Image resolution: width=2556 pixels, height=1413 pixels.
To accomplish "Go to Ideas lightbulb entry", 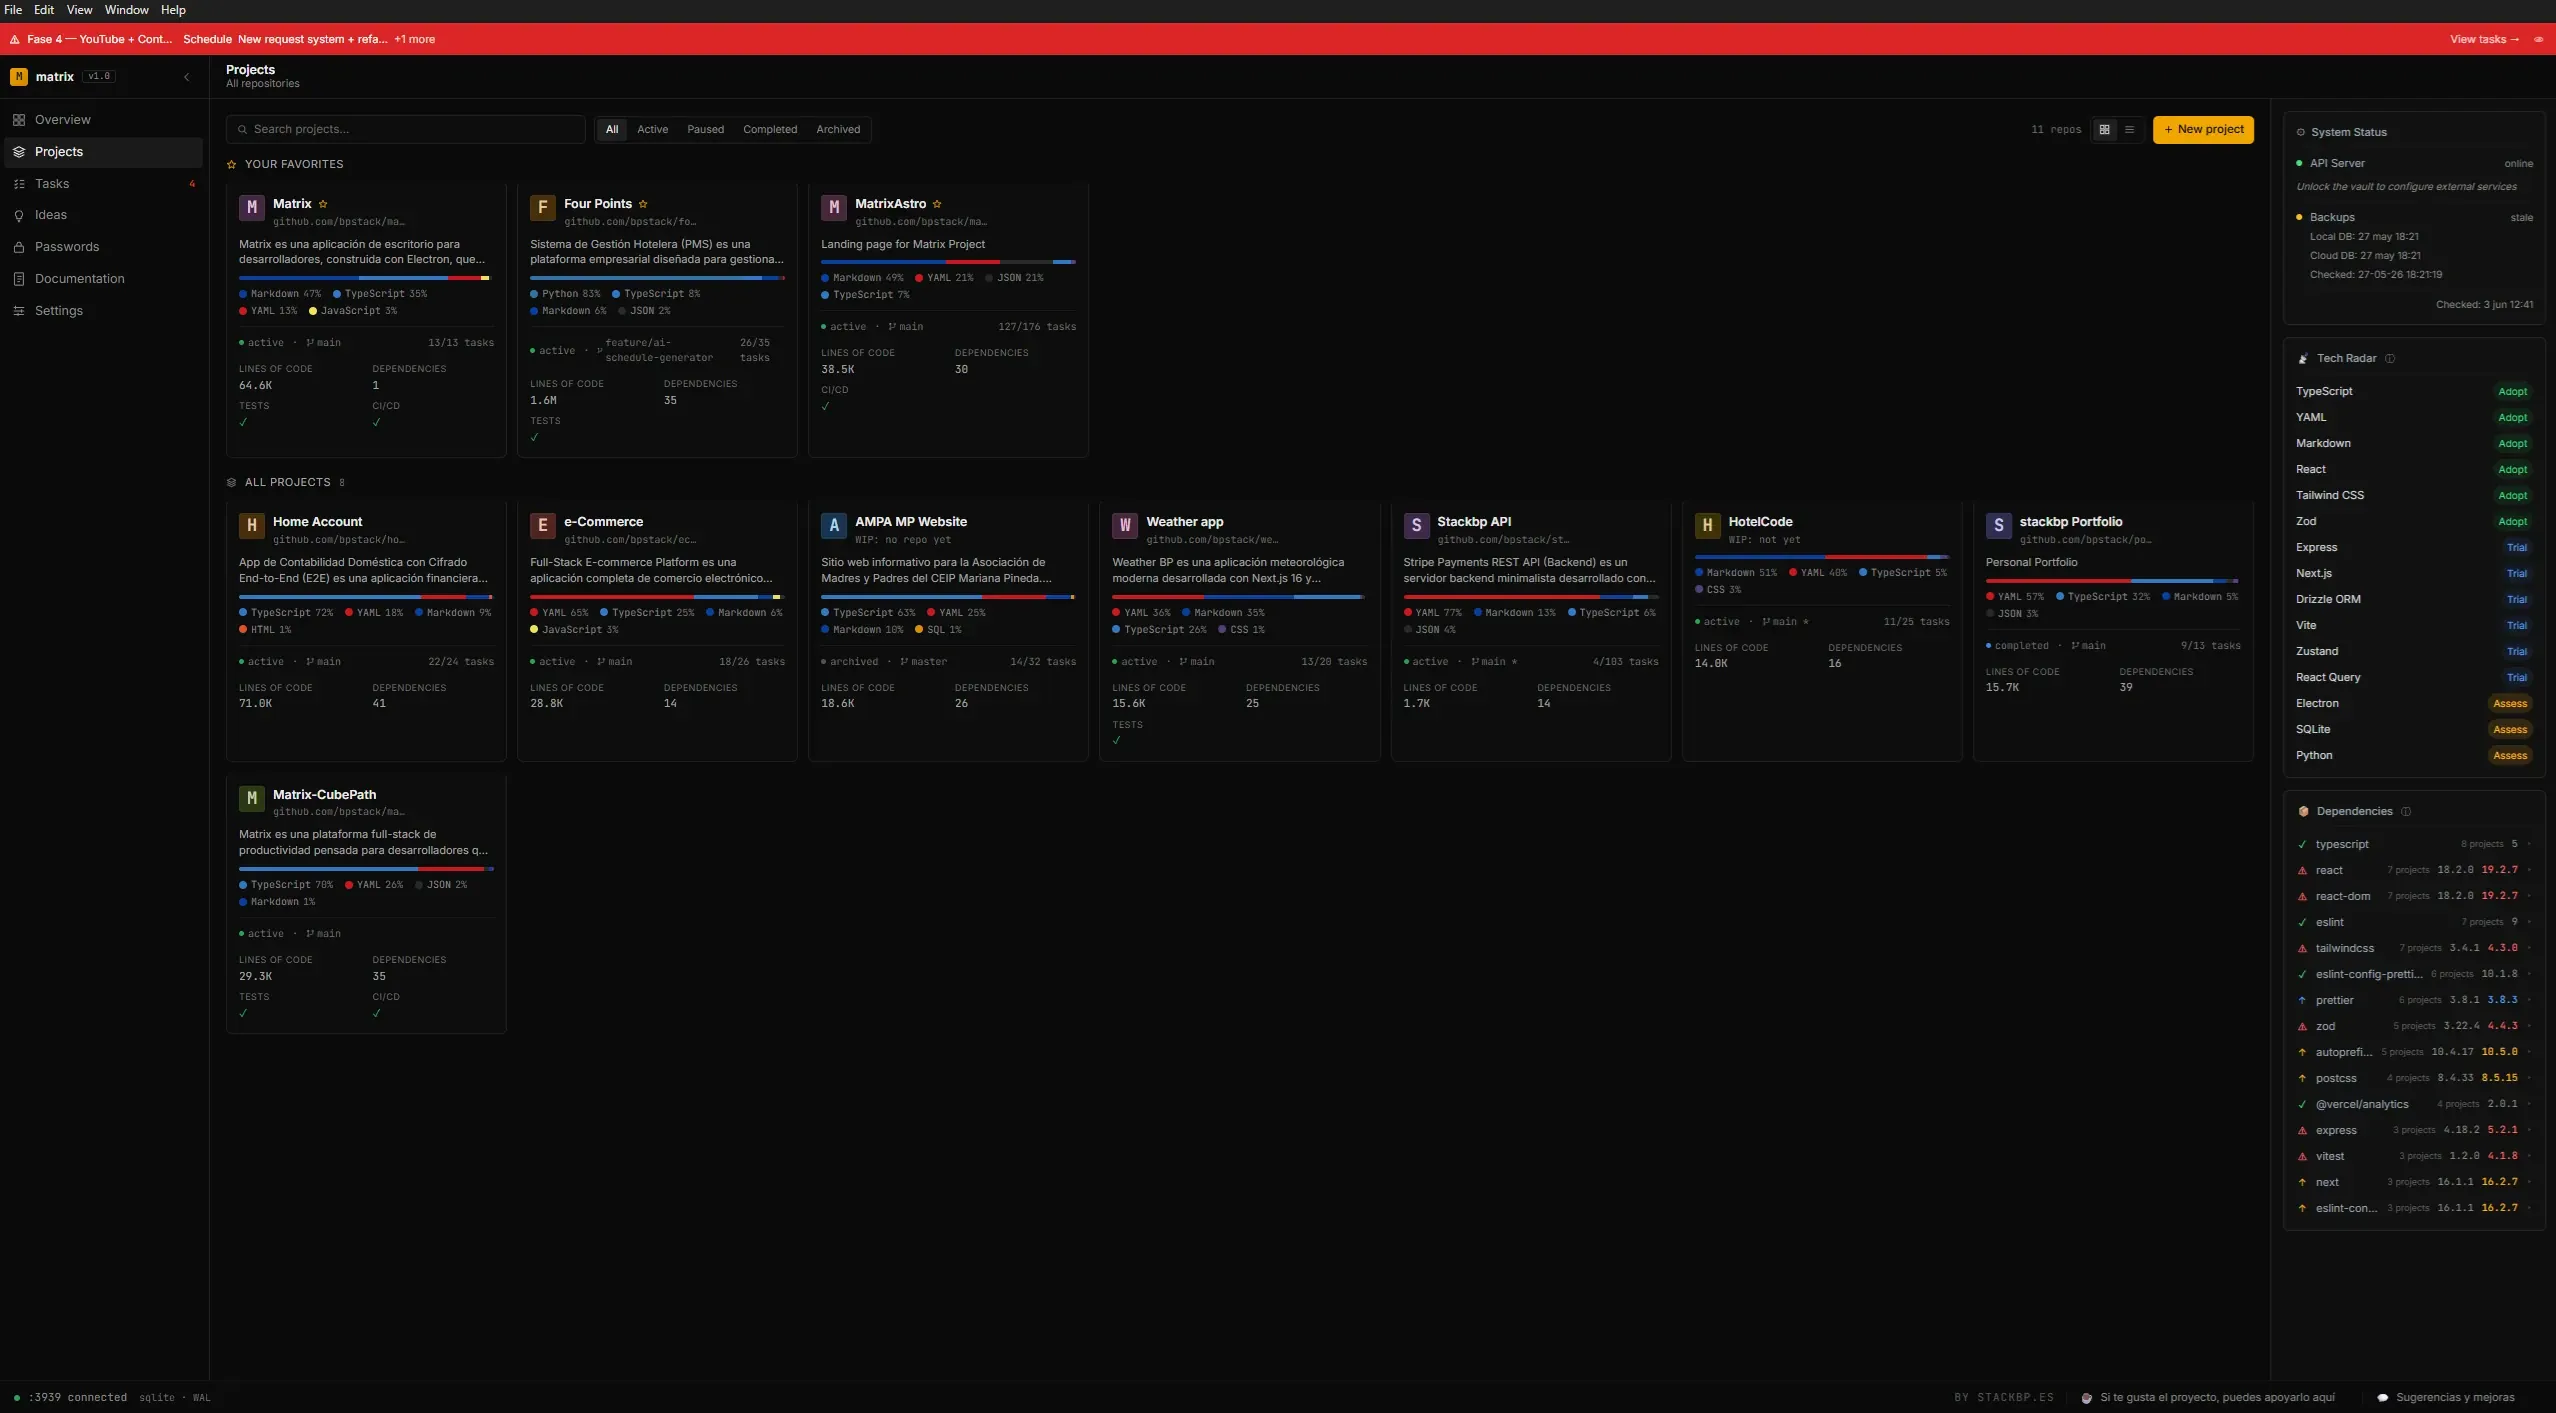I will click(x=104, y=215).
